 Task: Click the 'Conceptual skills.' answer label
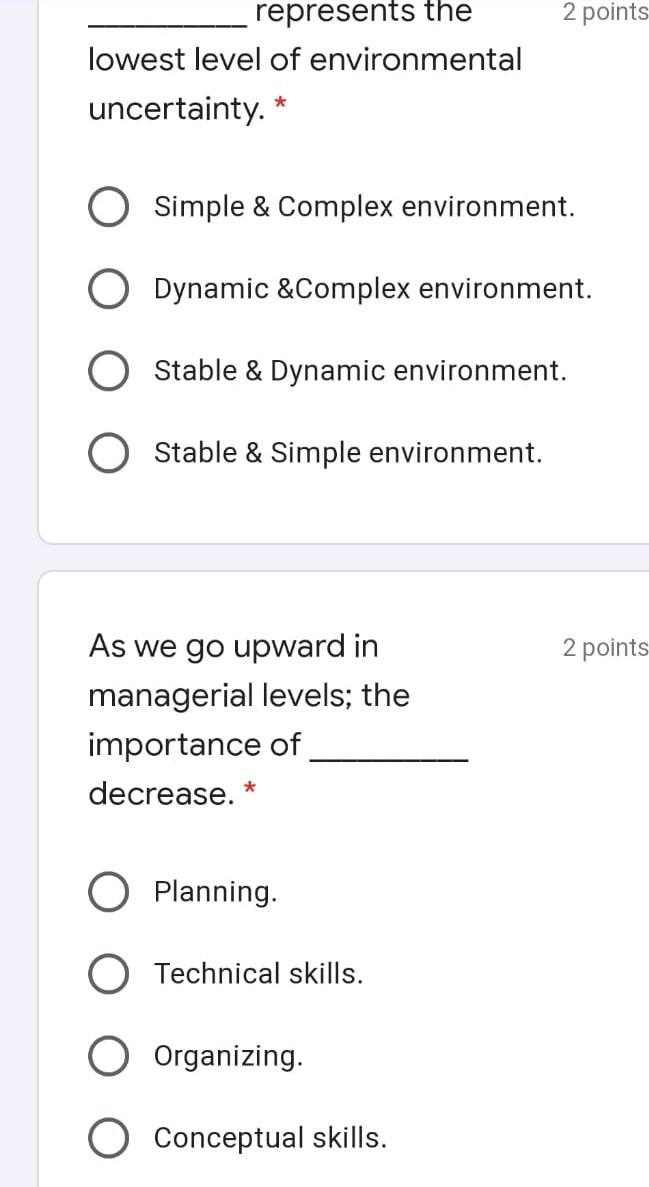point(270,1138)
